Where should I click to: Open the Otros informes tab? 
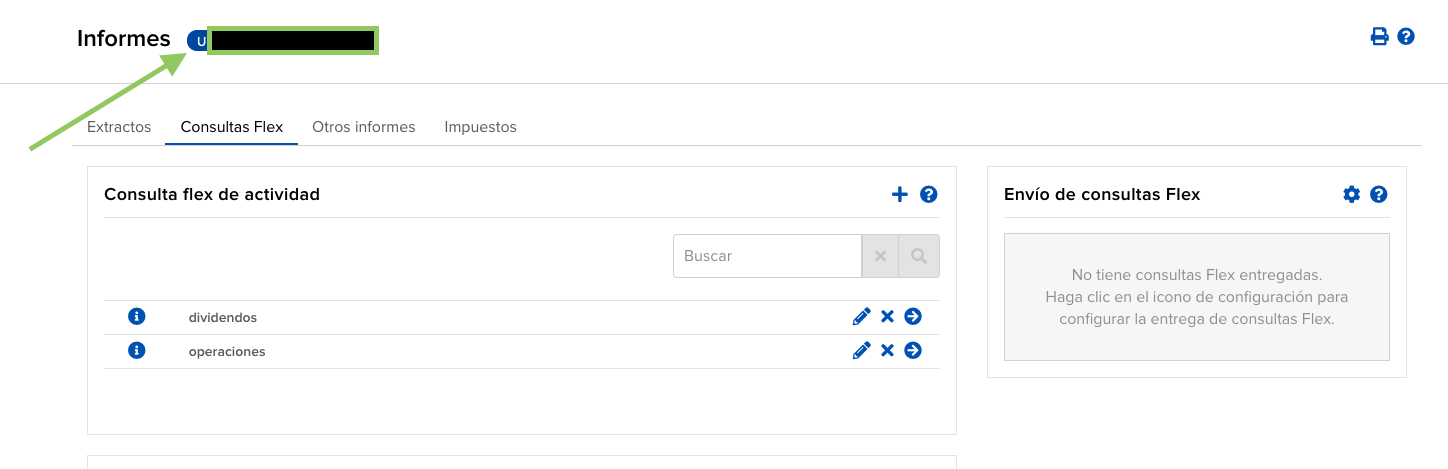click(x=364, y=127)
